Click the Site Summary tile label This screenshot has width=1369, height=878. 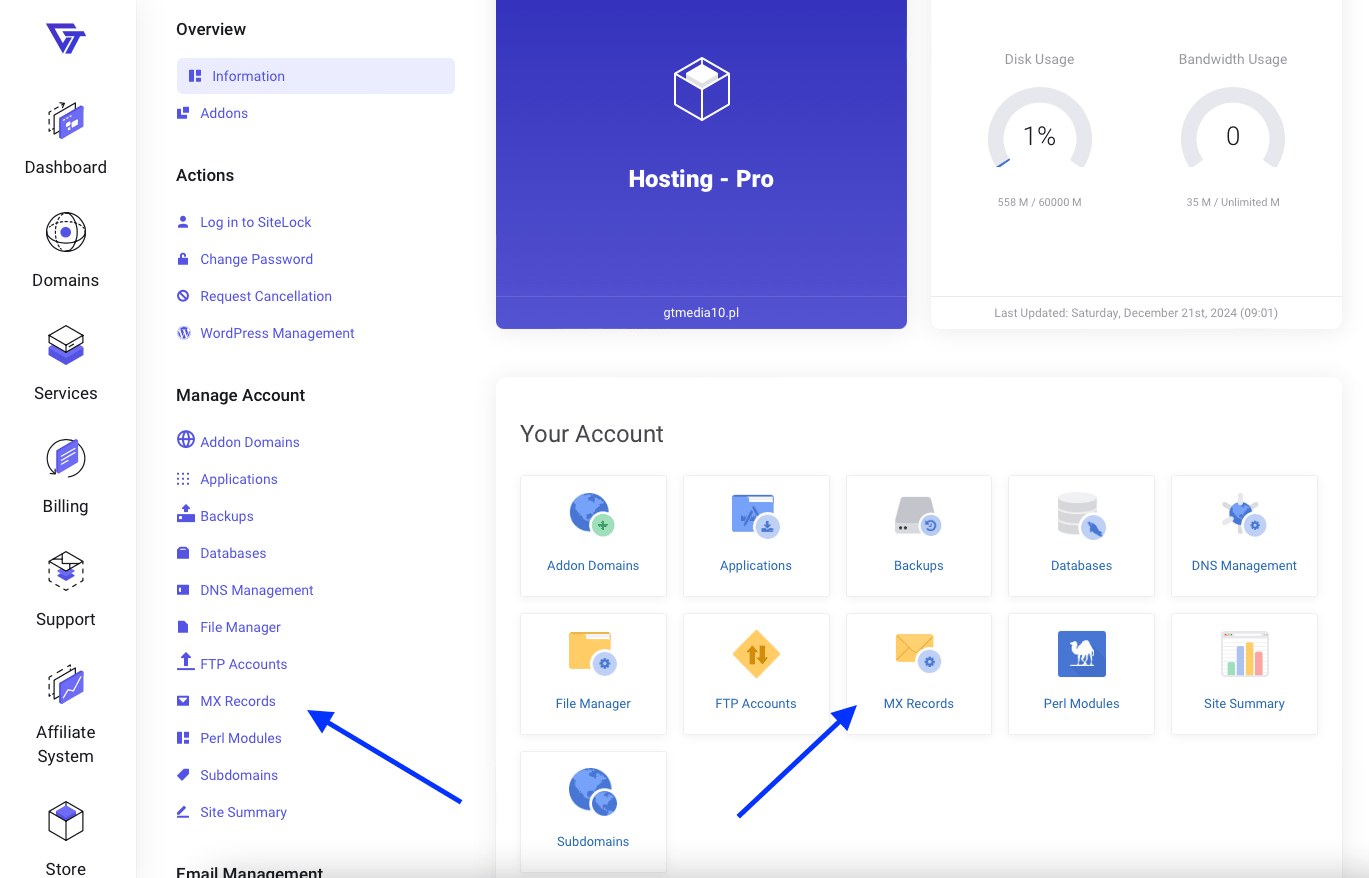click(x=1244, y=703)
